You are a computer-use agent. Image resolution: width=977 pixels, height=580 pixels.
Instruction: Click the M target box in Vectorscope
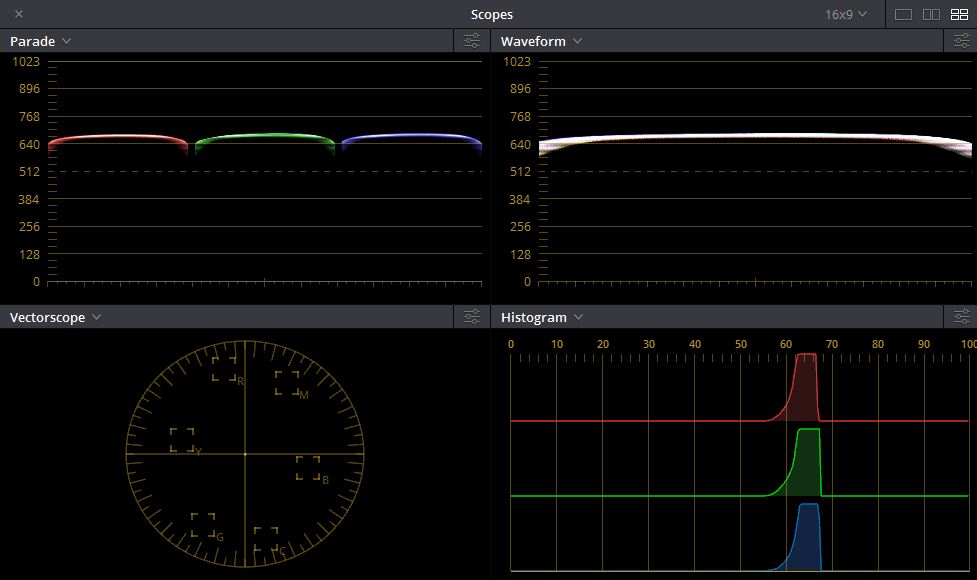tap(287, 383)
